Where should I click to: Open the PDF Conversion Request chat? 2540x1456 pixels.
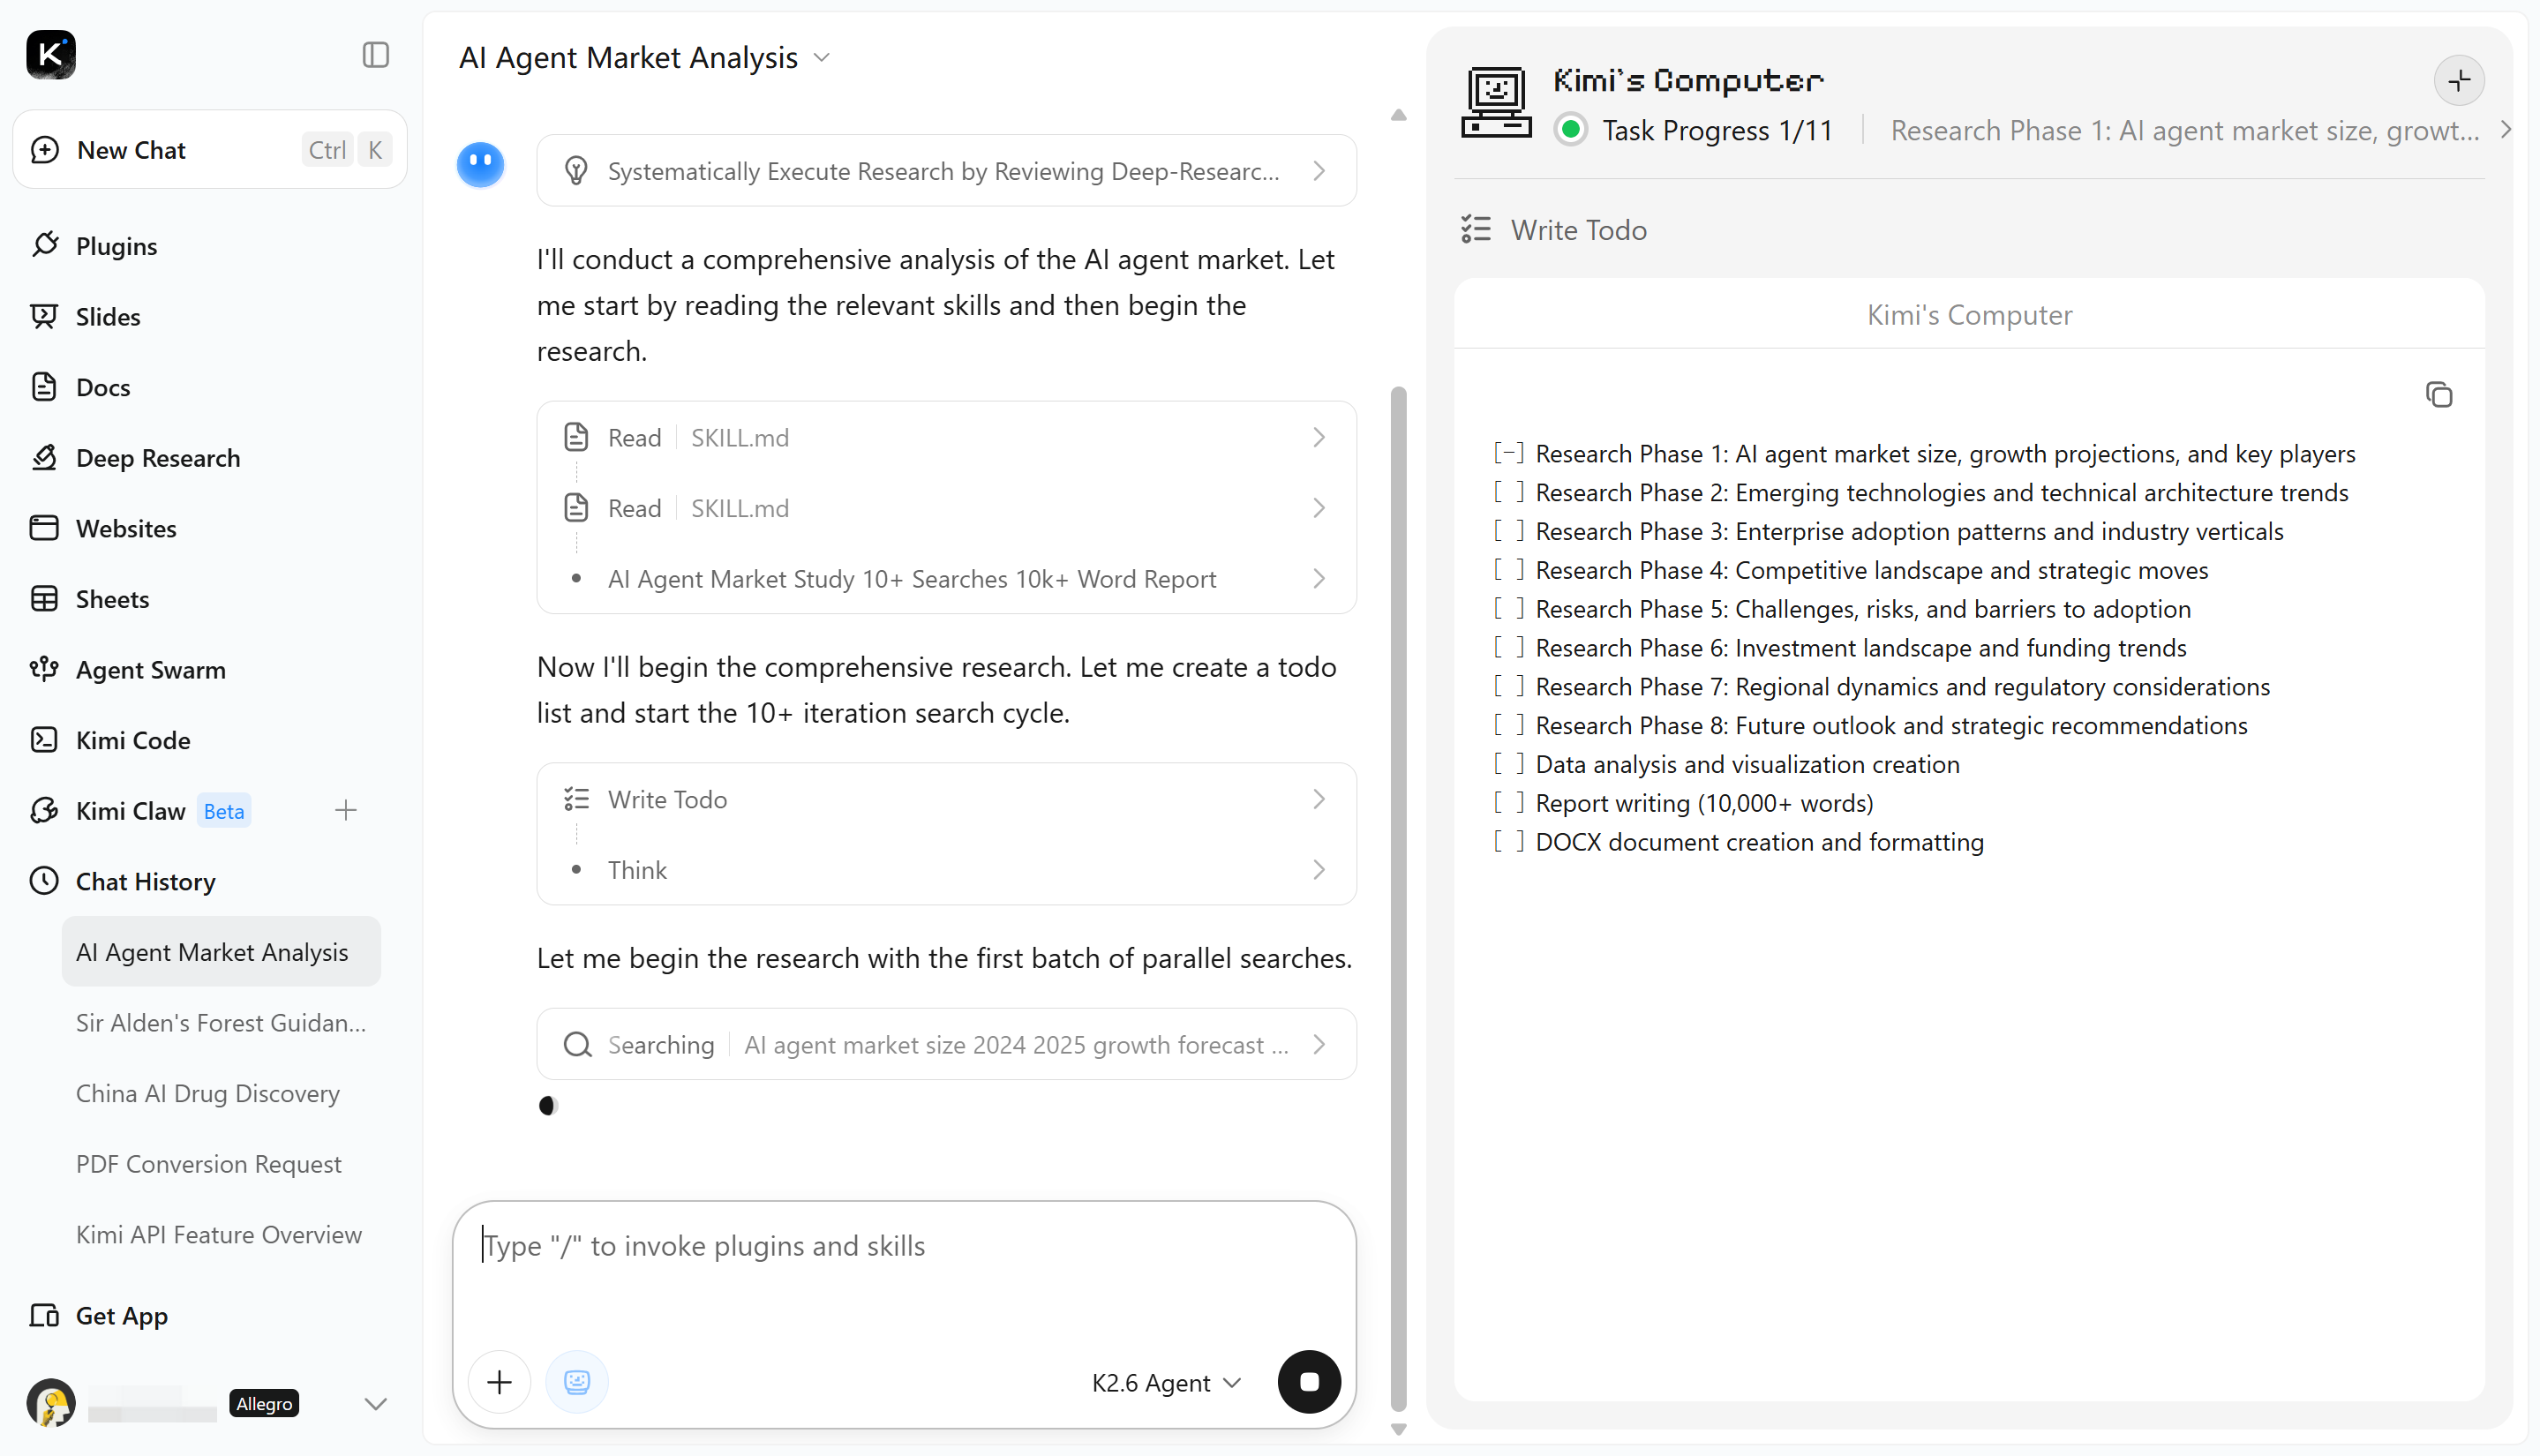(221, 1164)
